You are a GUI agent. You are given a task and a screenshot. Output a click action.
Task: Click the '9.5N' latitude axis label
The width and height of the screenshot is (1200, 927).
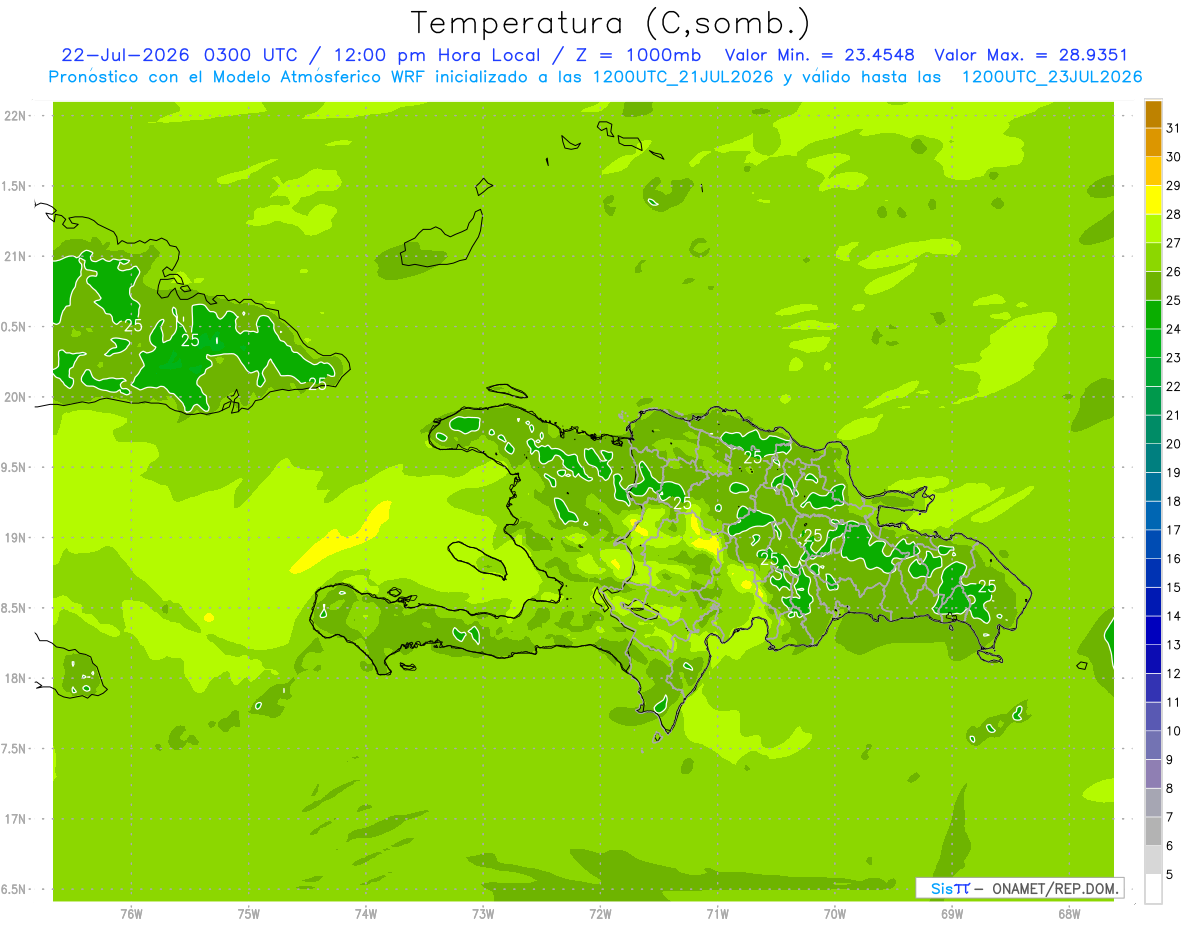pos(15,467)
